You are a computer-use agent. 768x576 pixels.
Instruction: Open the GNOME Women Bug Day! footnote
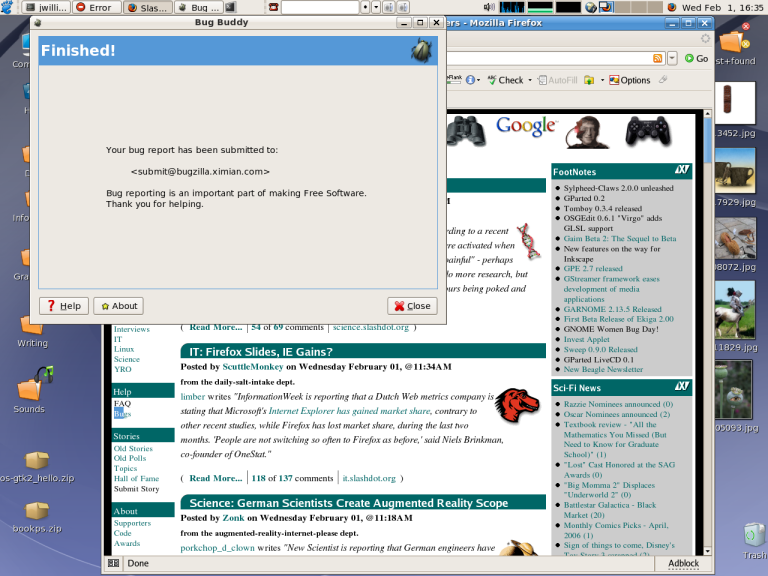coord(611,329)
